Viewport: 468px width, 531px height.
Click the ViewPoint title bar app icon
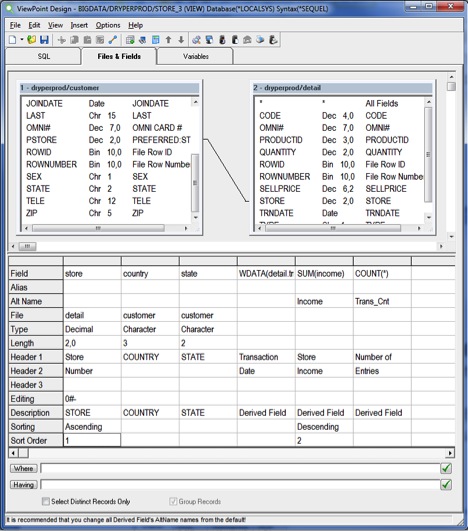pyautogui.click(x=10, y=8)
